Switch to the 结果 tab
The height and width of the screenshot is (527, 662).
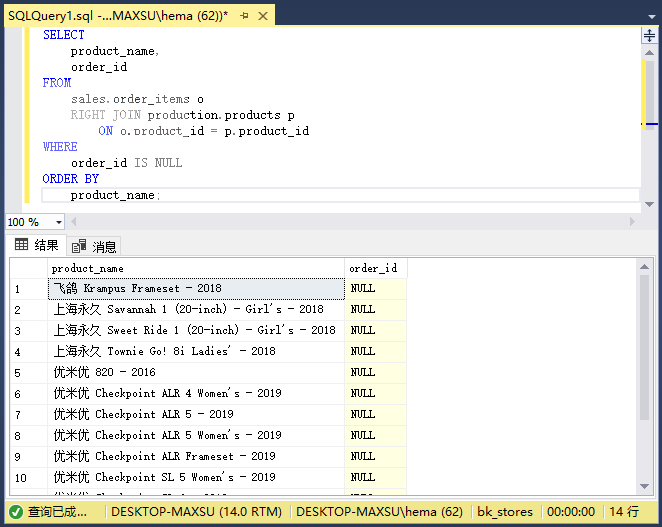(x=36, y=245)
